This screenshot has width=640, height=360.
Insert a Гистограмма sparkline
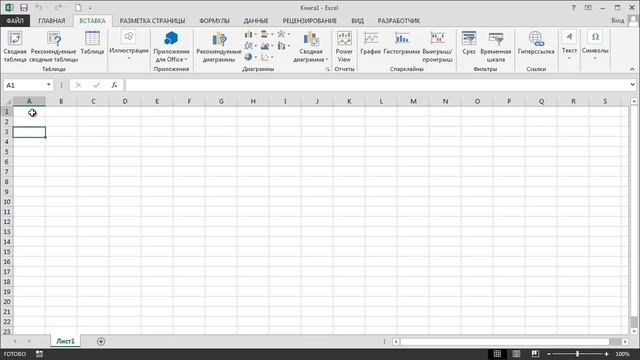point(402,43)
